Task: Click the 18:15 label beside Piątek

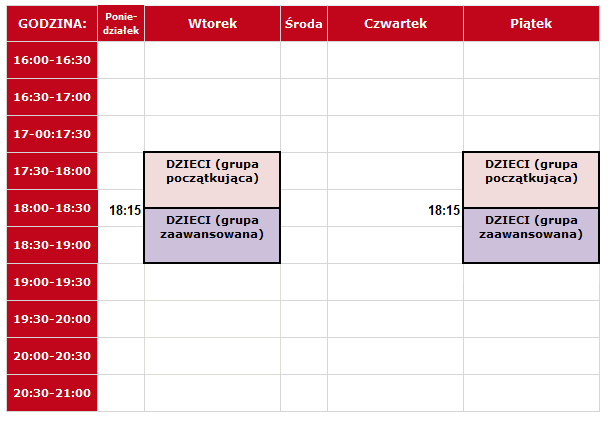Action: tap(444, 210)
